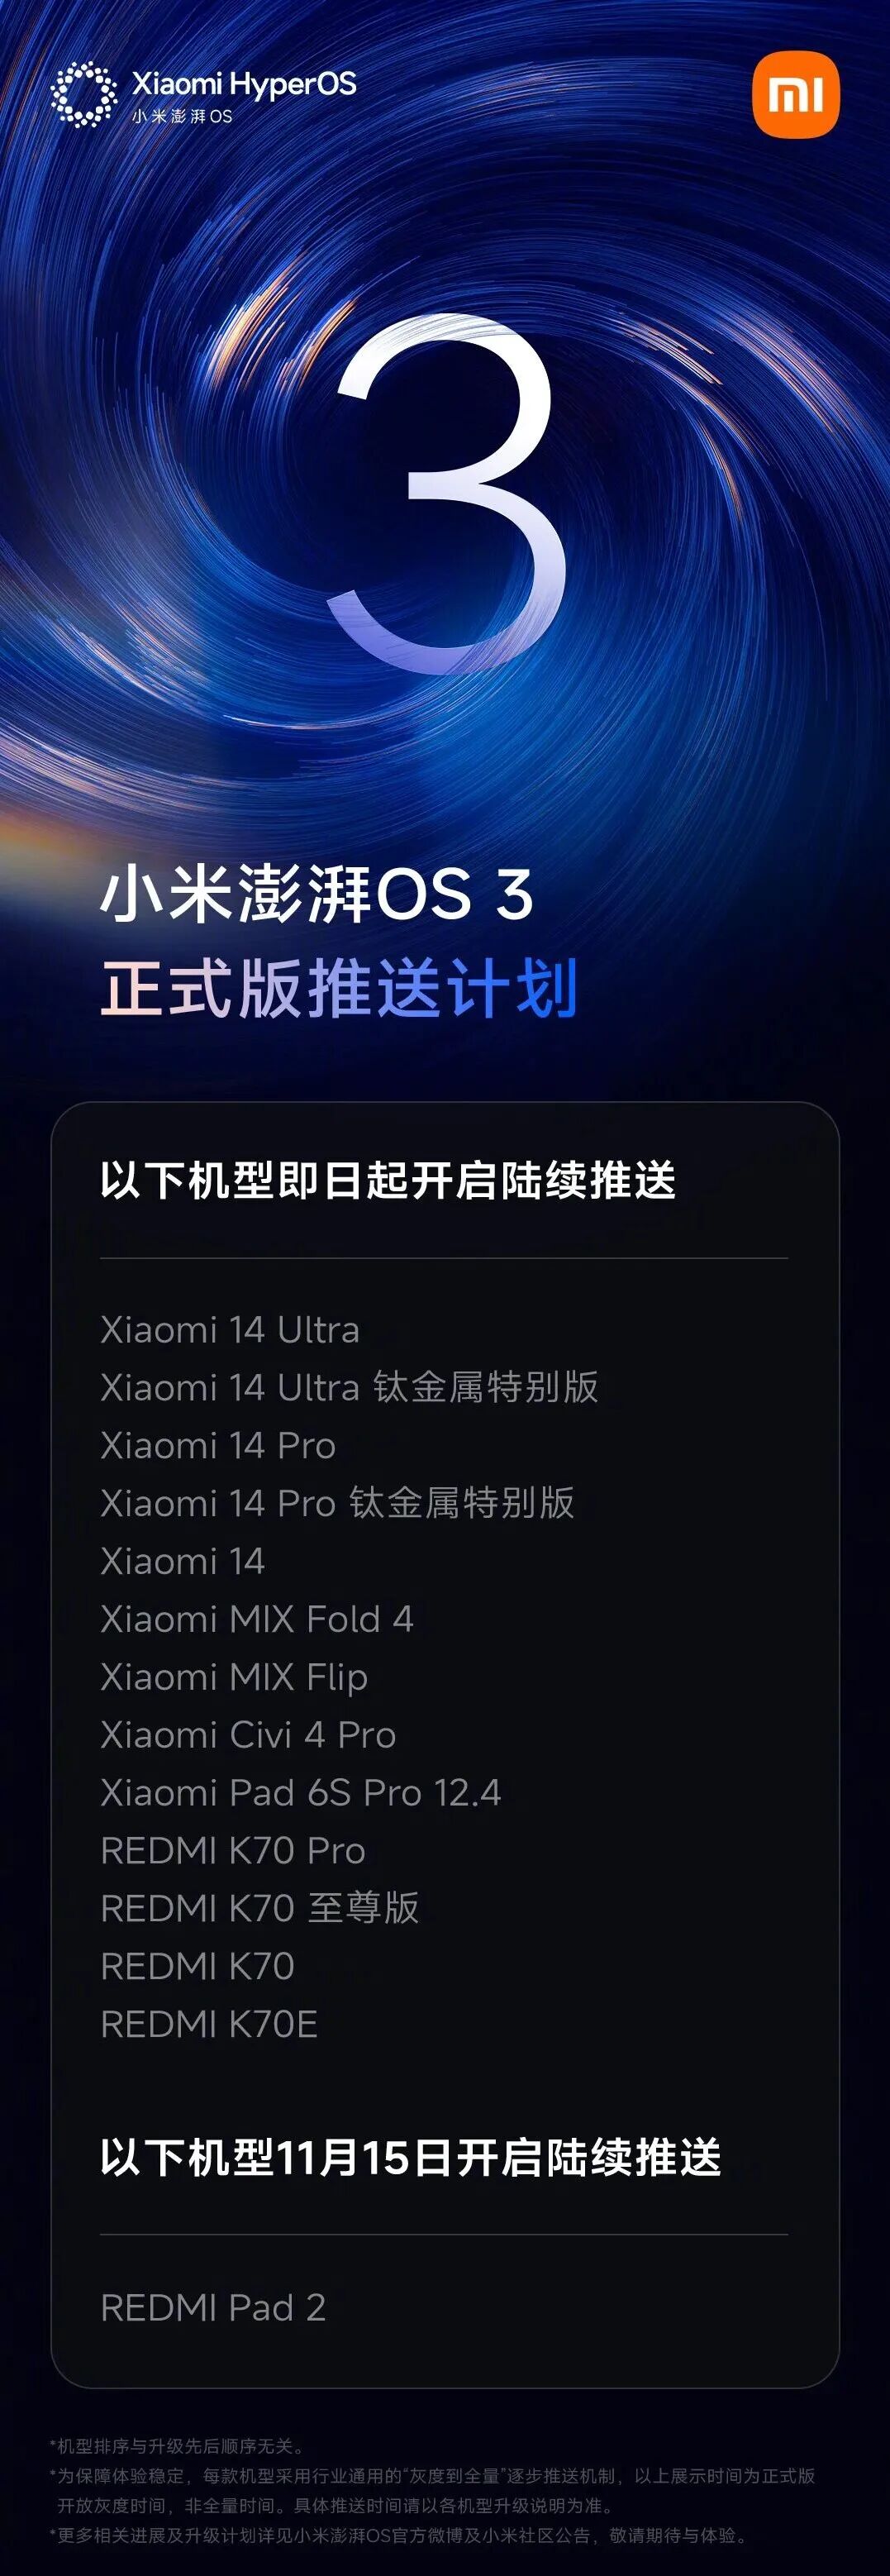890x2576 pixels.
Task: Select the REDMI K70 Pro entry
Action: pos(233,1851)
